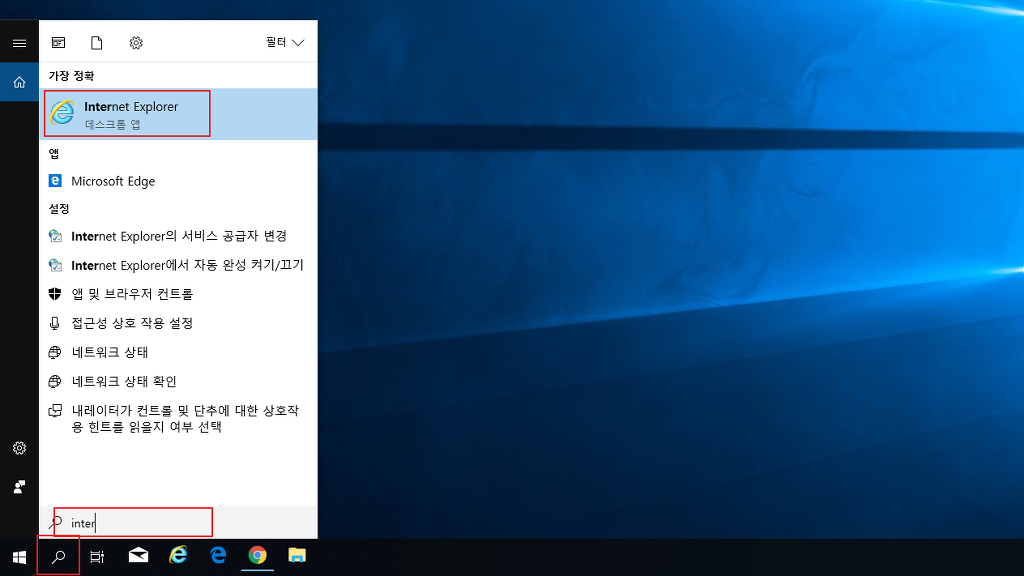Open Google Chrome from the taskbar

click(257, 556)
